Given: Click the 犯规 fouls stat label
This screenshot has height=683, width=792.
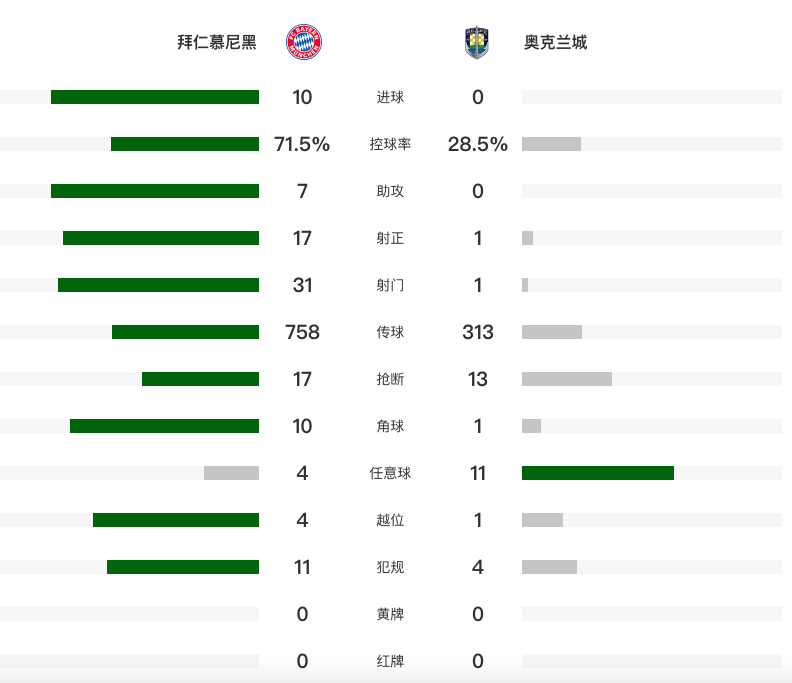Looking at the screenshot, I should [390, 567].
